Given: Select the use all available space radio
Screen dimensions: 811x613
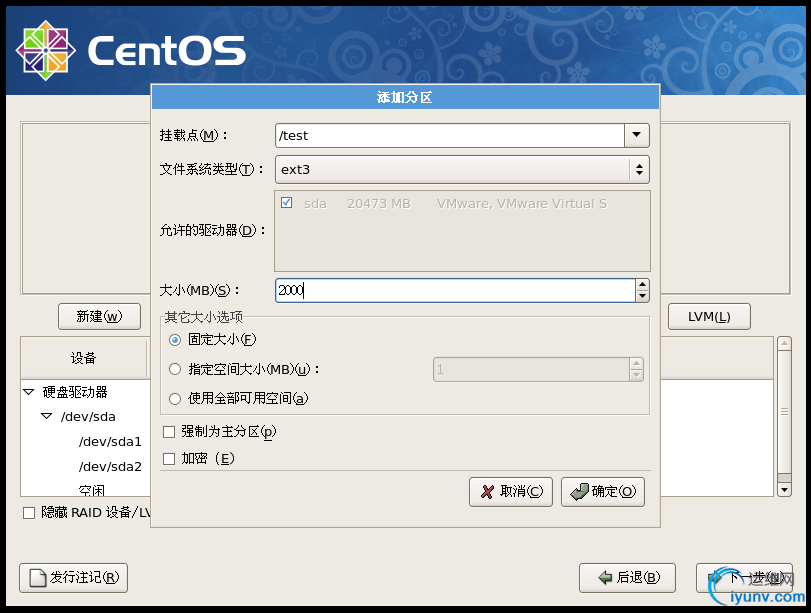Looking at the screenshot, I should [x=175, y=399].
